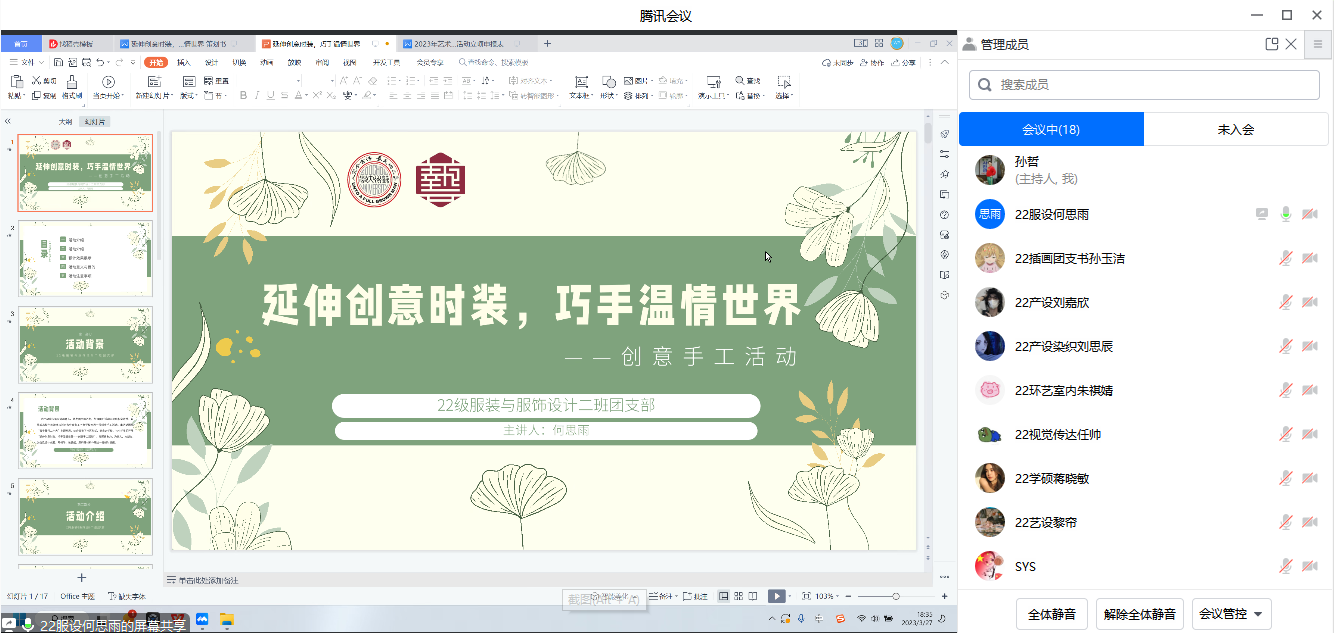
Task: Click the Format Painter brush icon
Action: [72, 82]
